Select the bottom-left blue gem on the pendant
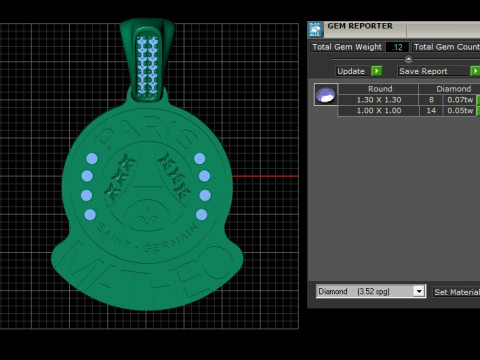Screen dimensions: 480x360 (x=90, y=215)
